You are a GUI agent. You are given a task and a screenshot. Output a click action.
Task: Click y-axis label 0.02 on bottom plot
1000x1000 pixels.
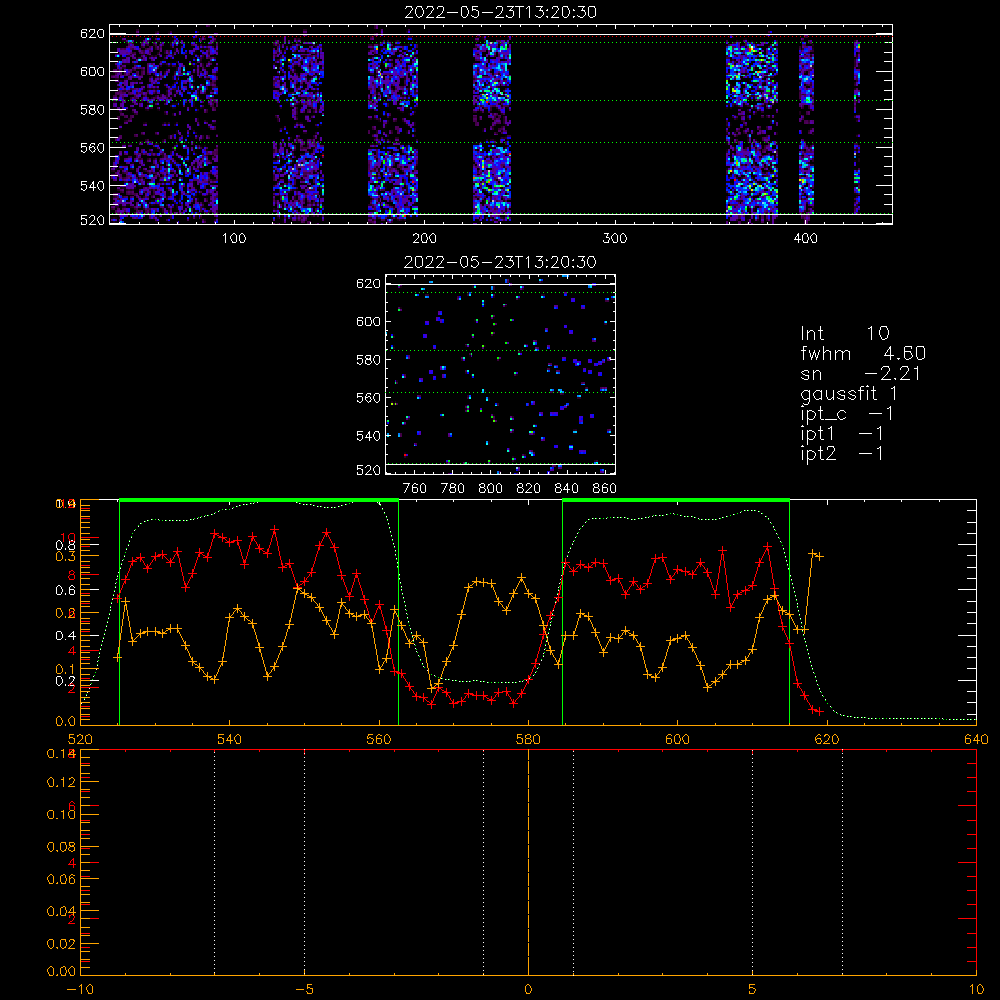pyautogui.click(x=61, y=943)
